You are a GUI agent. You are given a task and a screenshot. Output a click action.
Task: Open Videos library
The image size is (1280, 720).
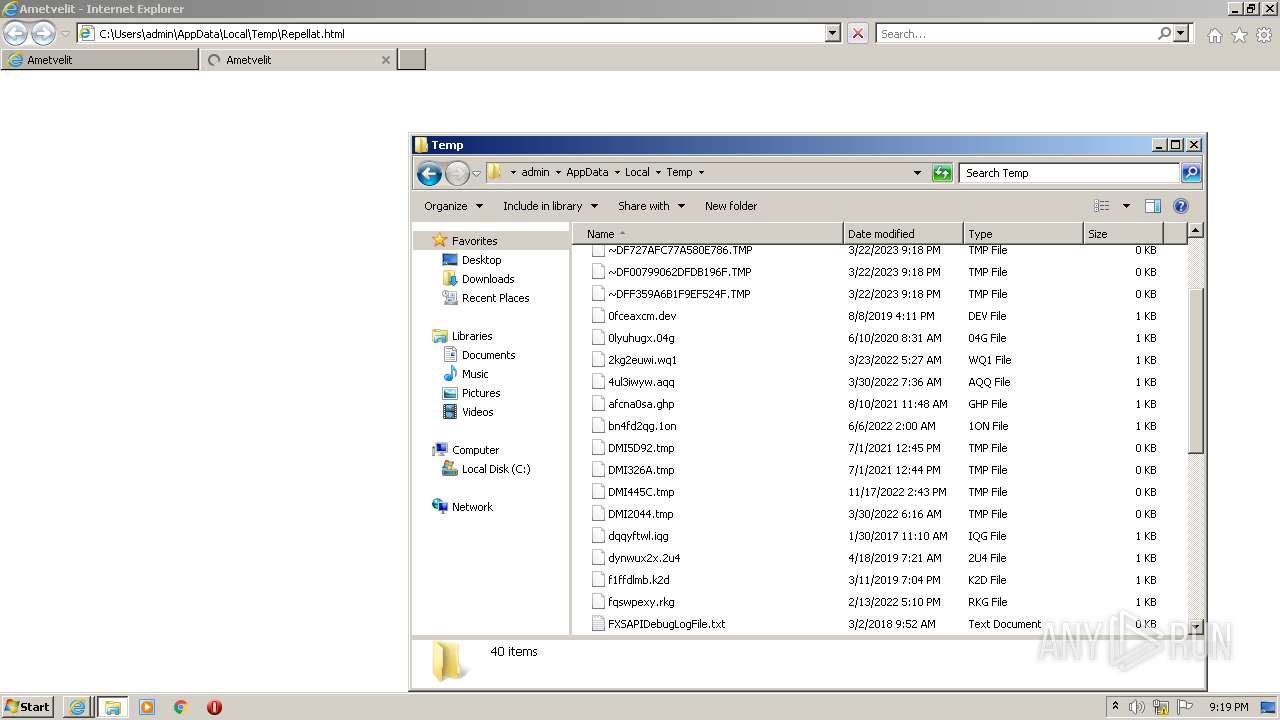point(477,412)
